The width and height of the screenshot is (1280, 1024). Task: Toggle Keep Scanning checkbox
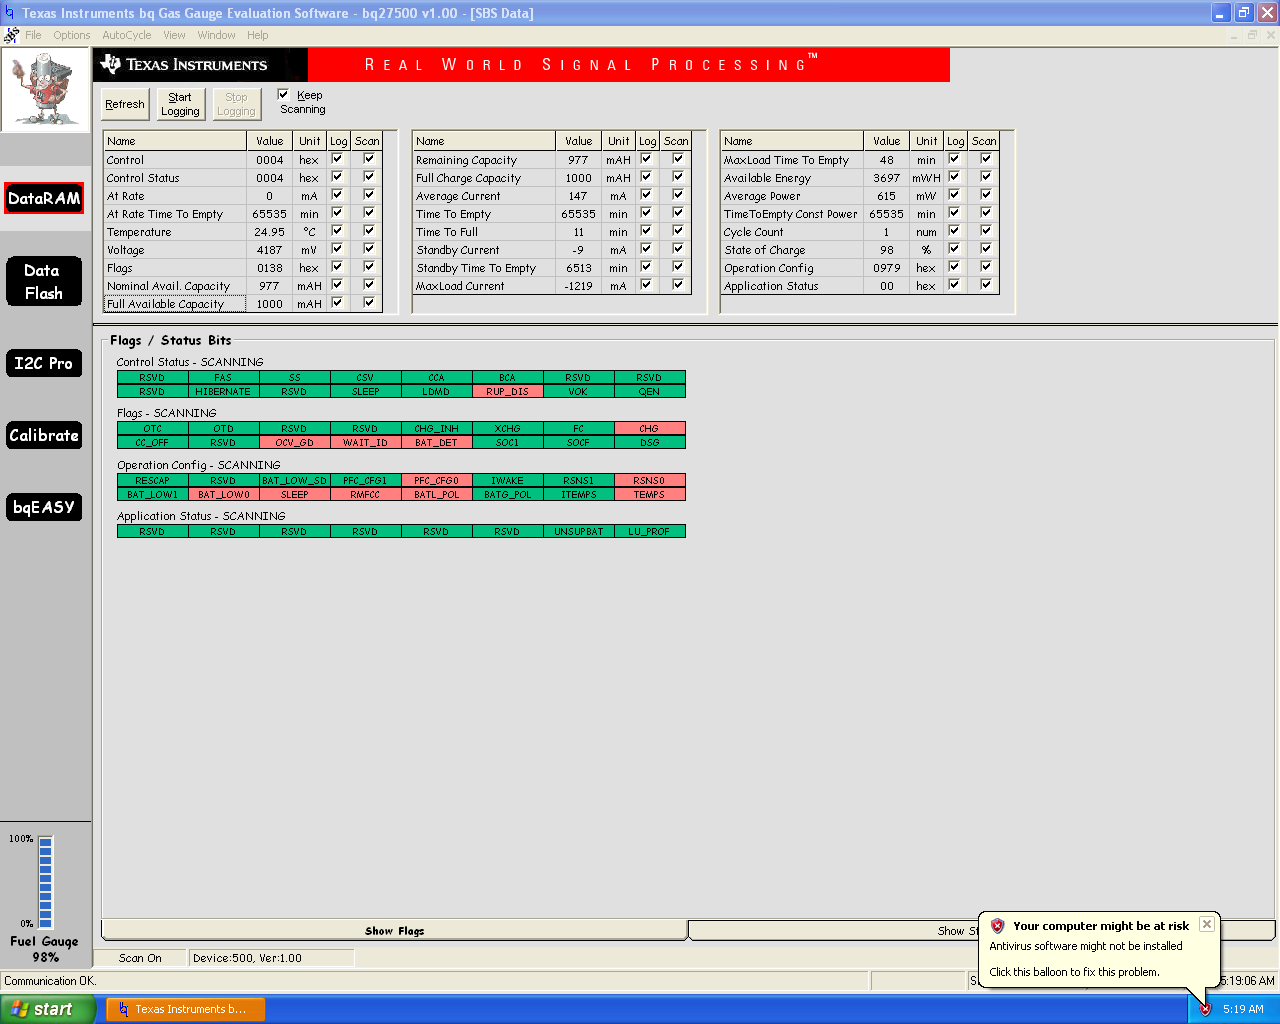coord(283,95)
